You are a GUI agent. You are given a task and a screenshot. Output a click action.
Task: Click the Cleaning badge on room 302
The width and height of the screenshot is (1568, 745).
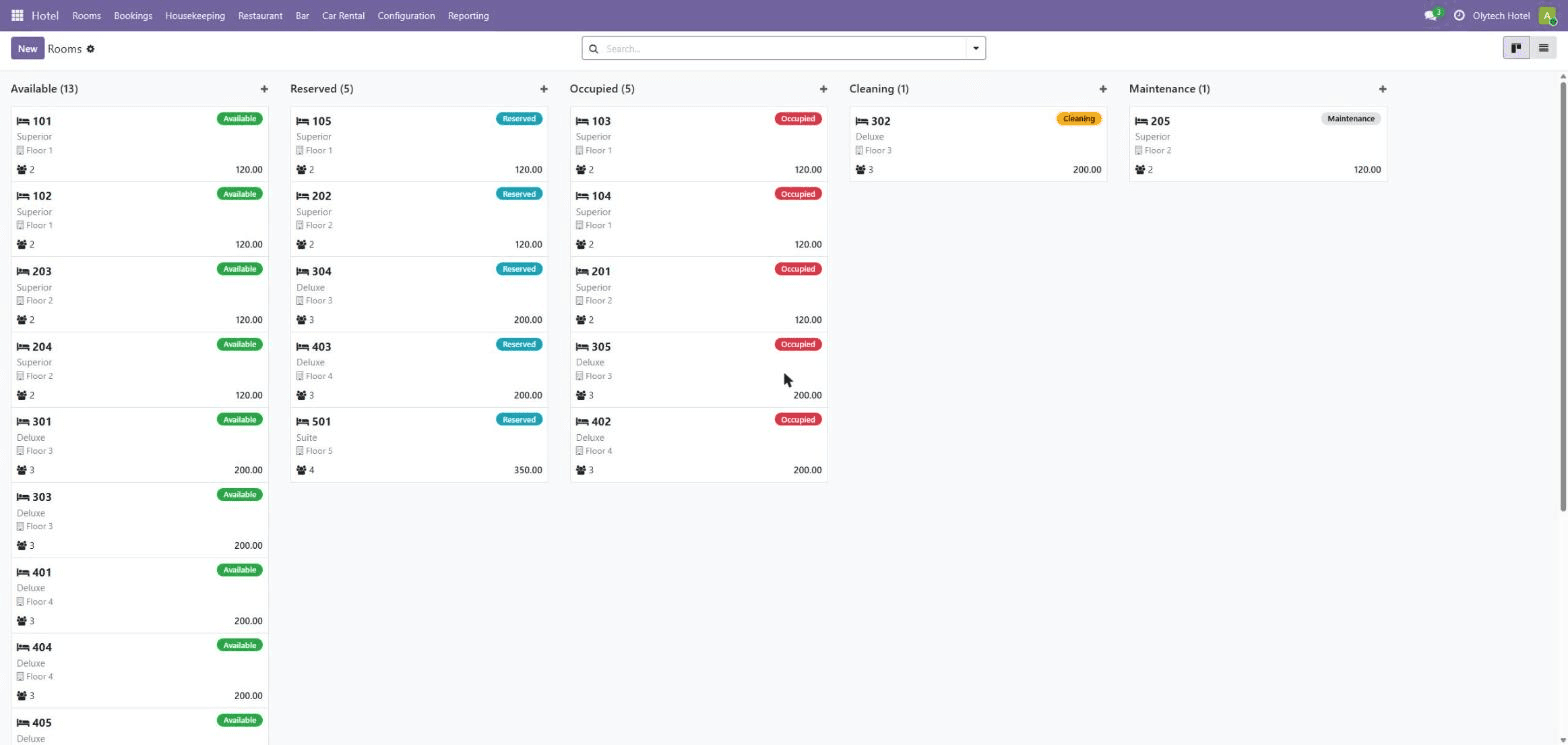click(x=1079, y=119)
